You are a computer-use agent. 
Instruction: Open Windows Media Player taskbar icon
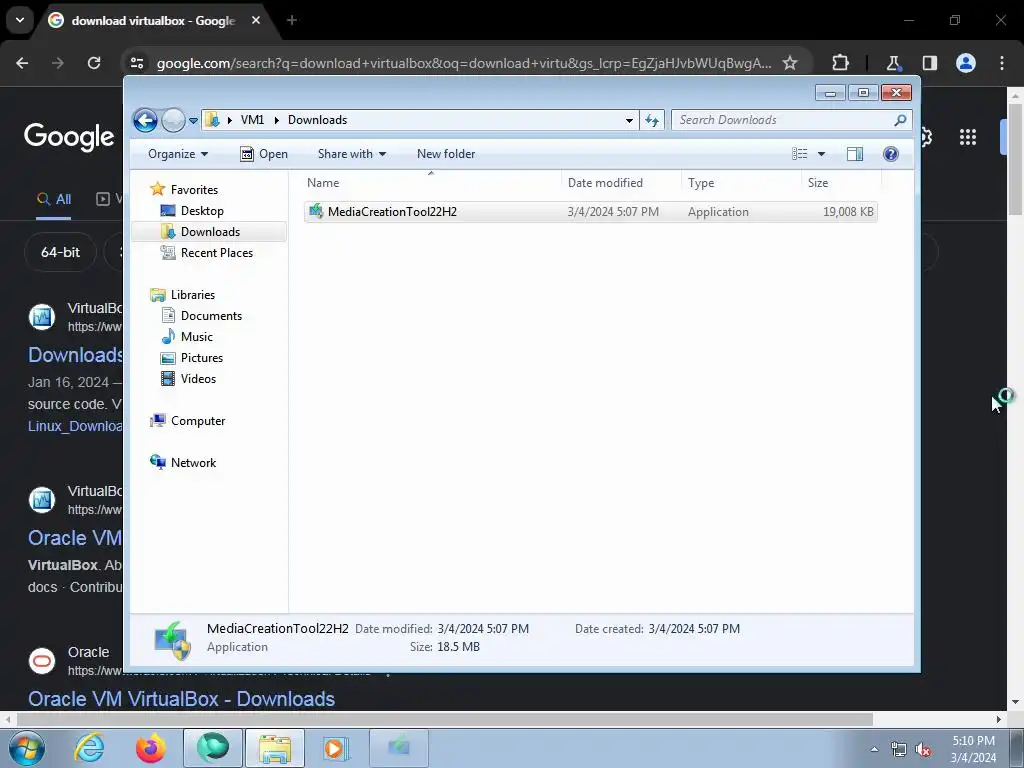pyautogui.click(x=337, y=748)
